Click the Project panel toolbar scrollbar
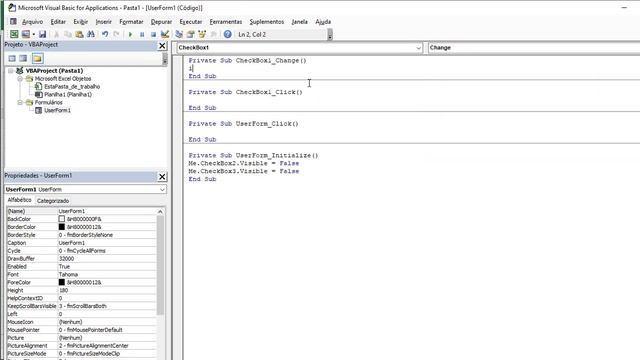The image size is (640, 360). (164, 59)
